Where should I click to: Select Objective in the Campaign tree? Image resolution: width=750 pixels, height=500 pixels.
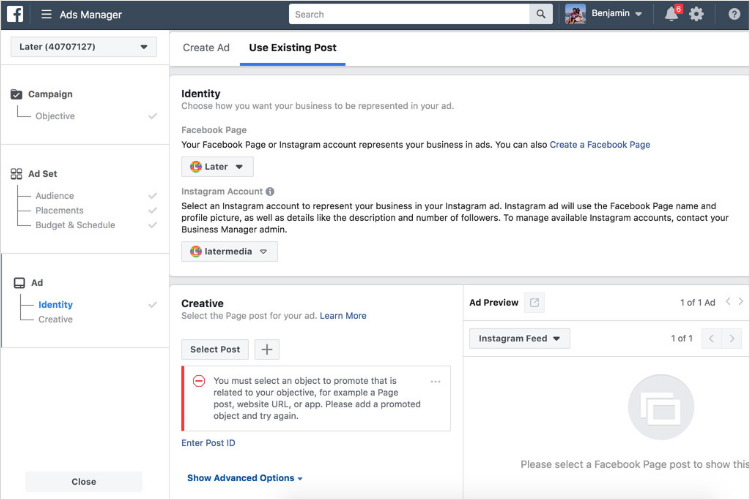[55, 116]
